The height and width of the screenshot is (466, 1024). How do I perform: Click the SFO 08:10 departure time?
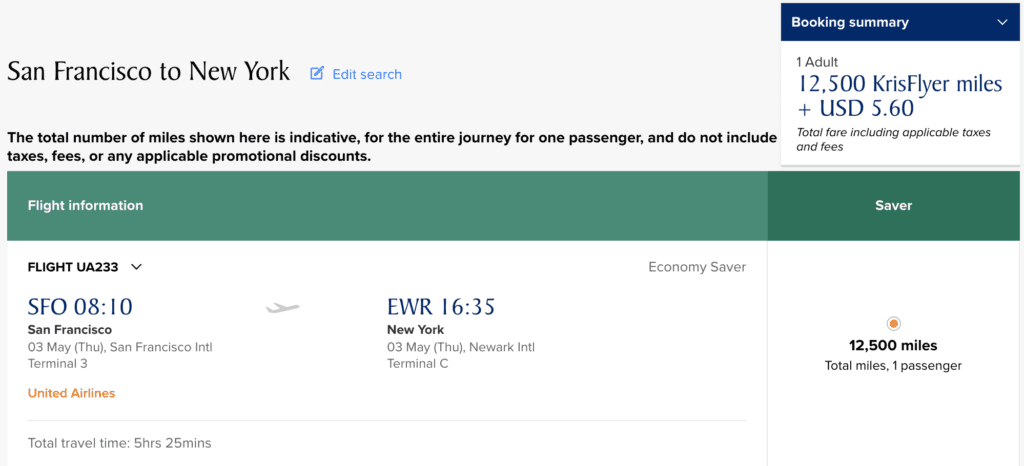(80, 307)
